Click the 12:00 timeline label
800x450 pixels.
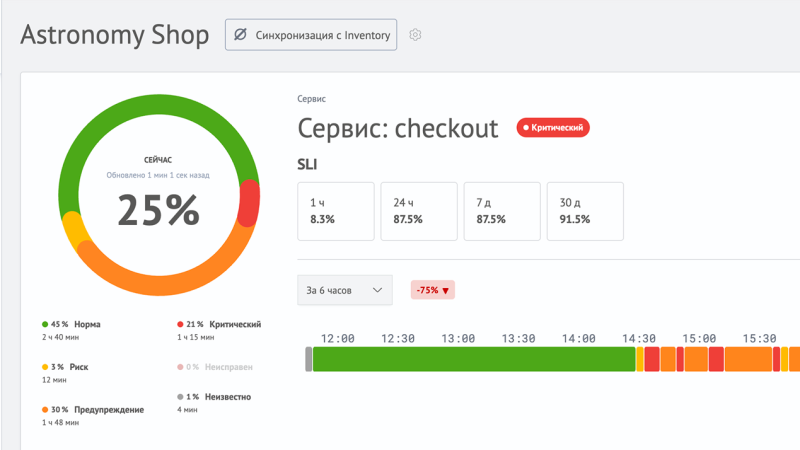[x=337, y=339]
